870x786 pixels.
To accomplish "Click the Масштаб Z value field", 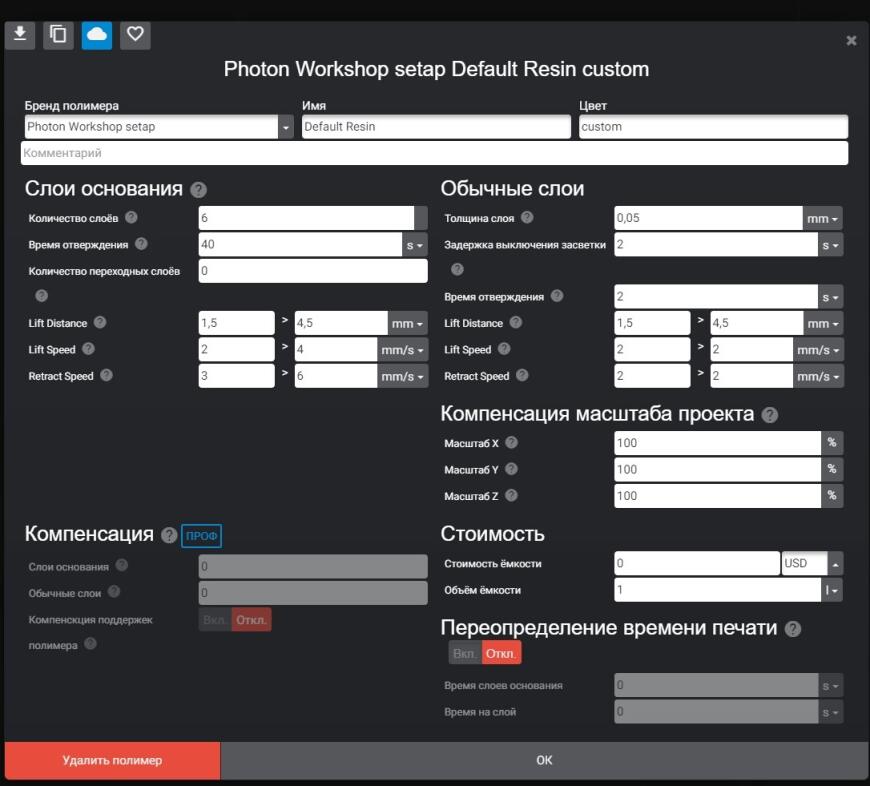I will [718, 496].
